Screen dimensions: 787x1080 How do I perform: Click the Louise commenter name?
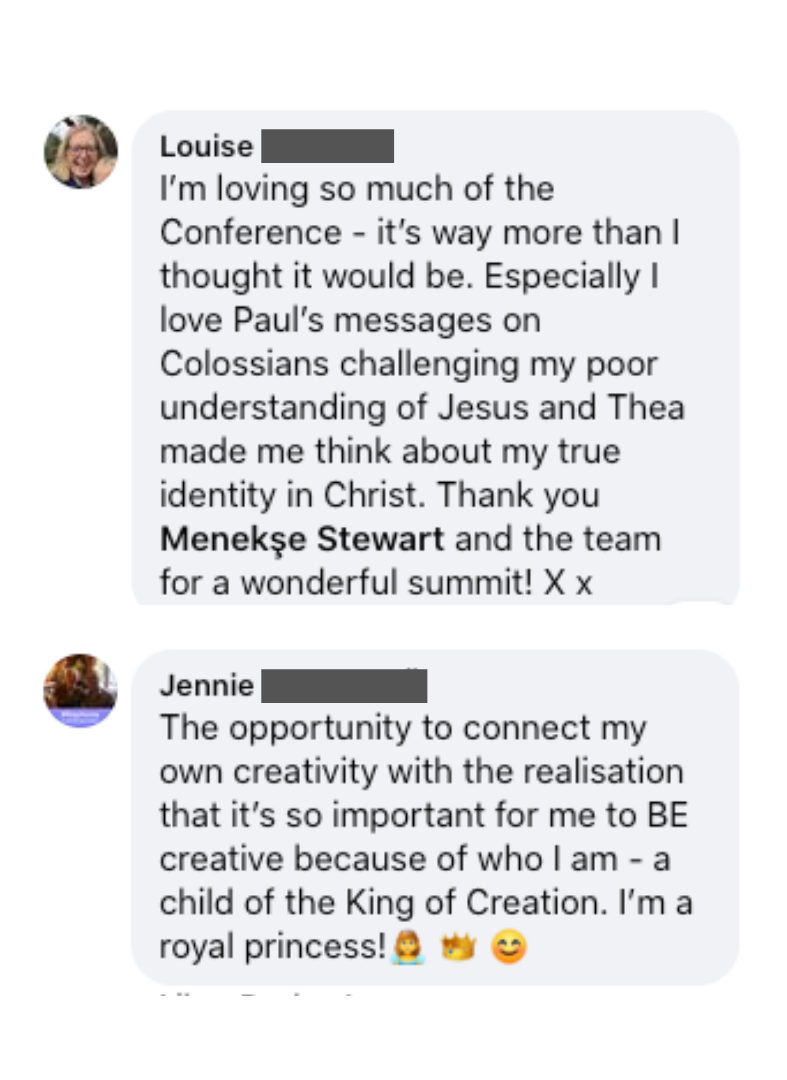(x=206, y=147)
